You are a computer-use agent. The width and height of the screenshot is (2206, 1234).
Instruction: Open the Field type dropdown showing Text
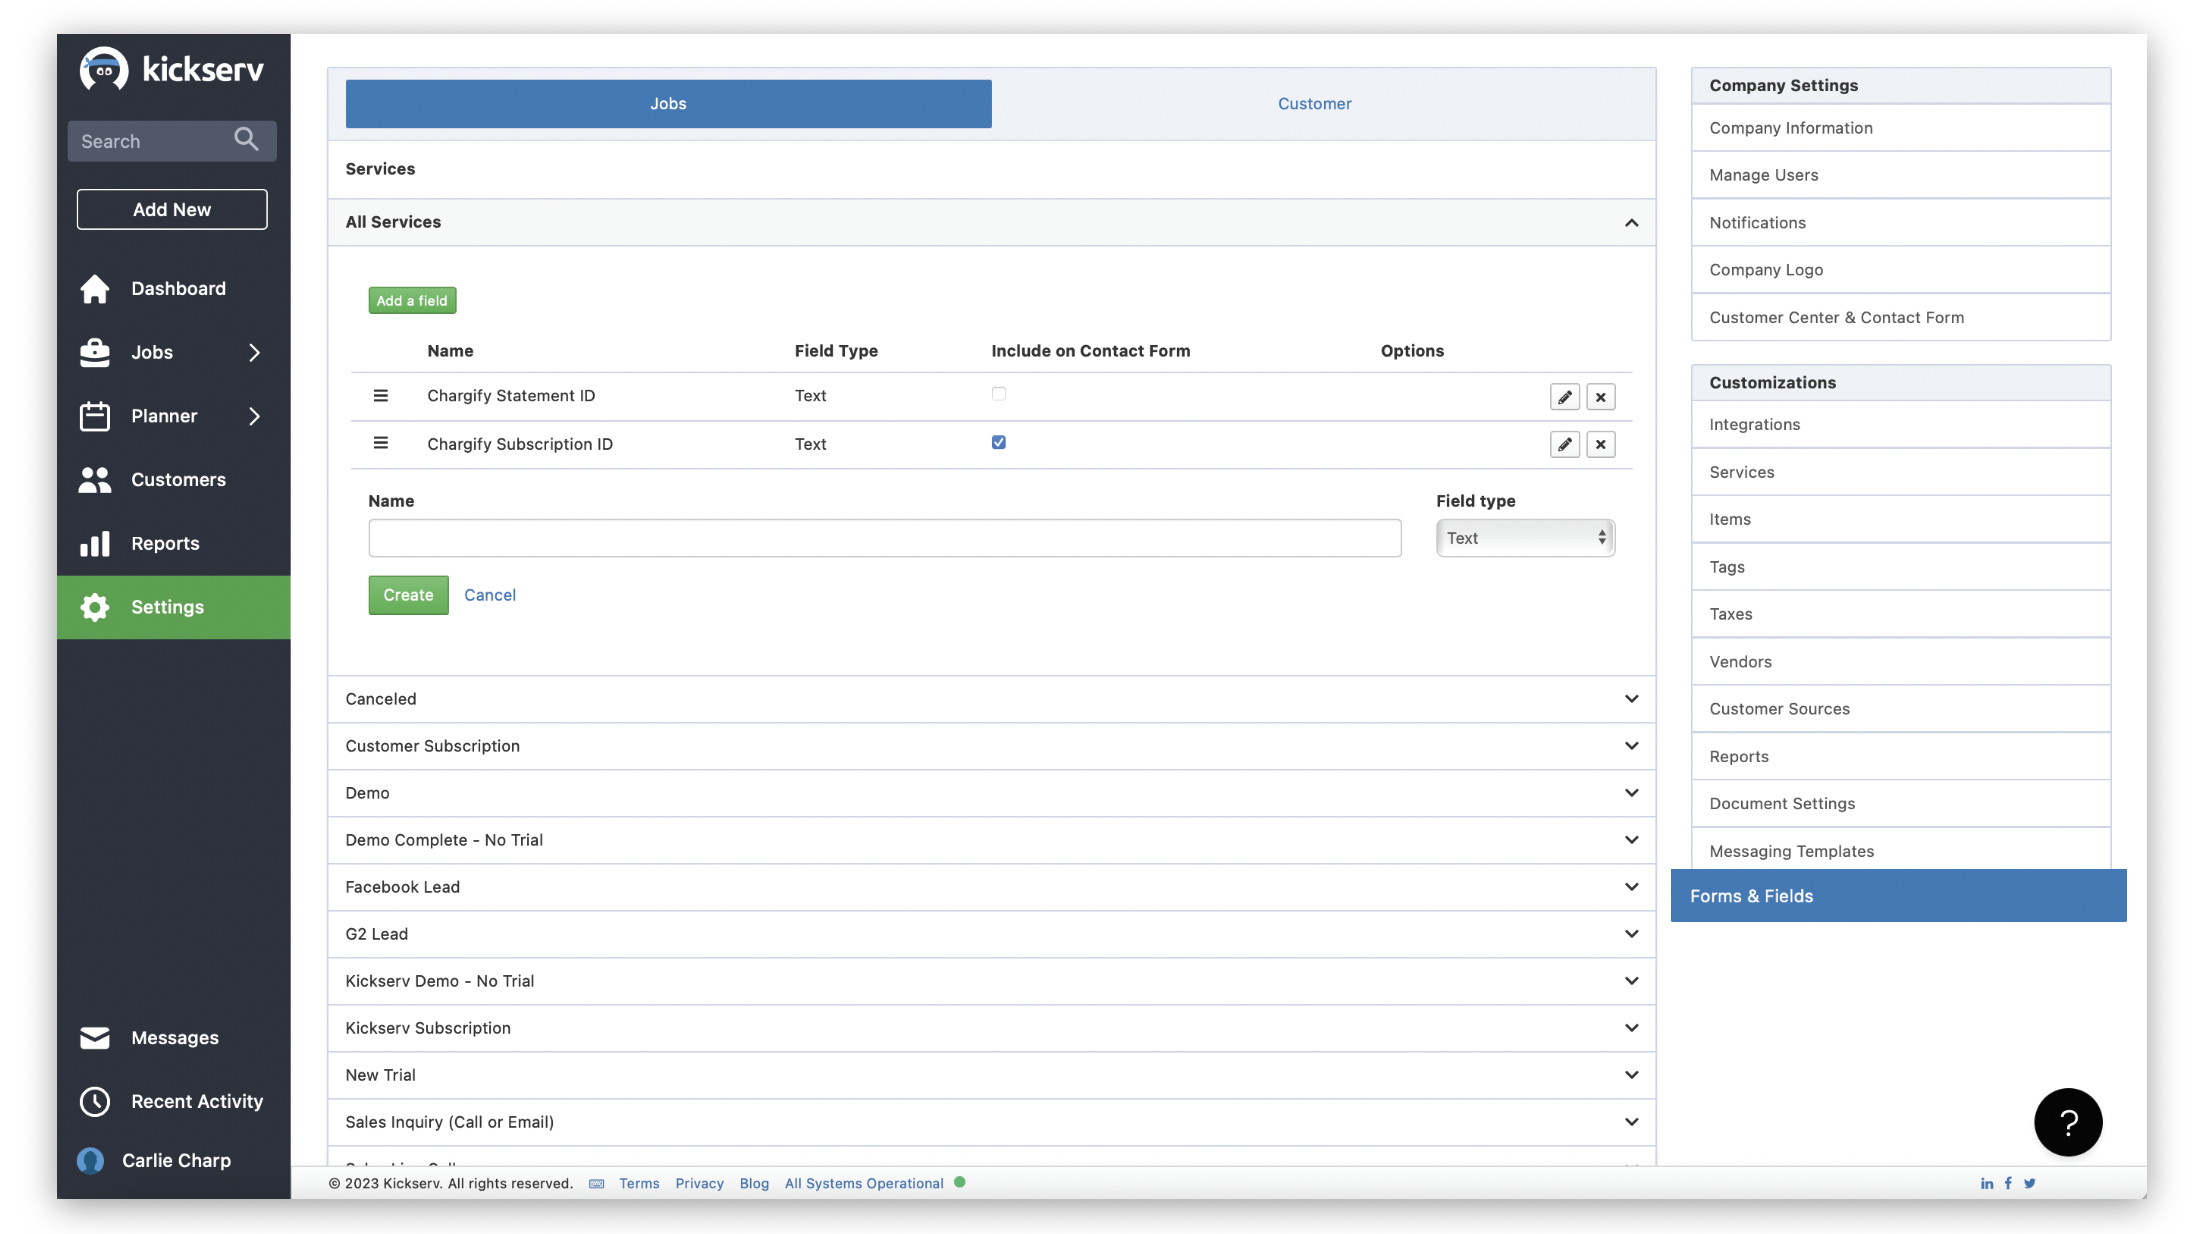1524,538
